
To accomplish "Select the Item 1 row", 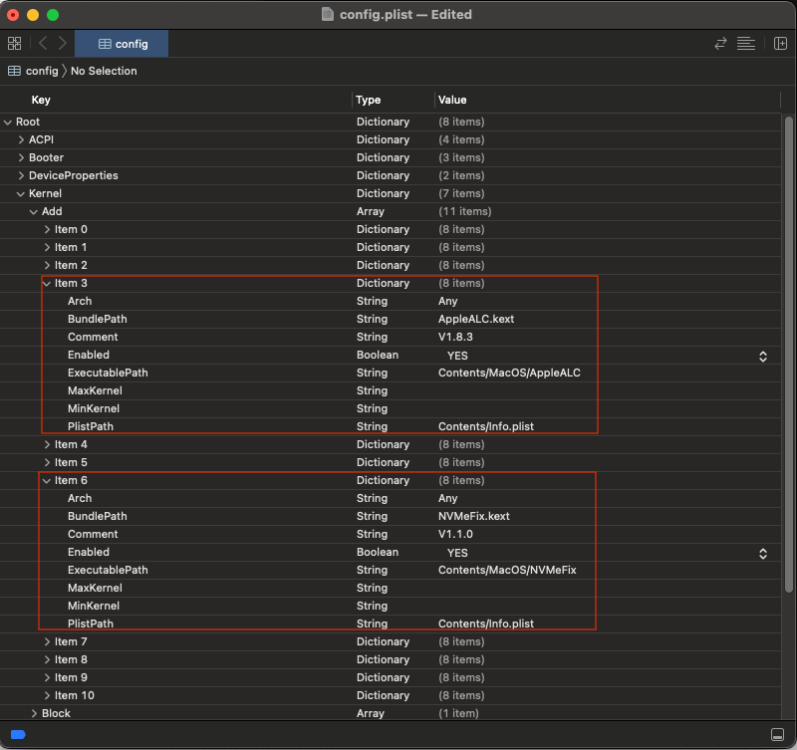I will 390,247.
